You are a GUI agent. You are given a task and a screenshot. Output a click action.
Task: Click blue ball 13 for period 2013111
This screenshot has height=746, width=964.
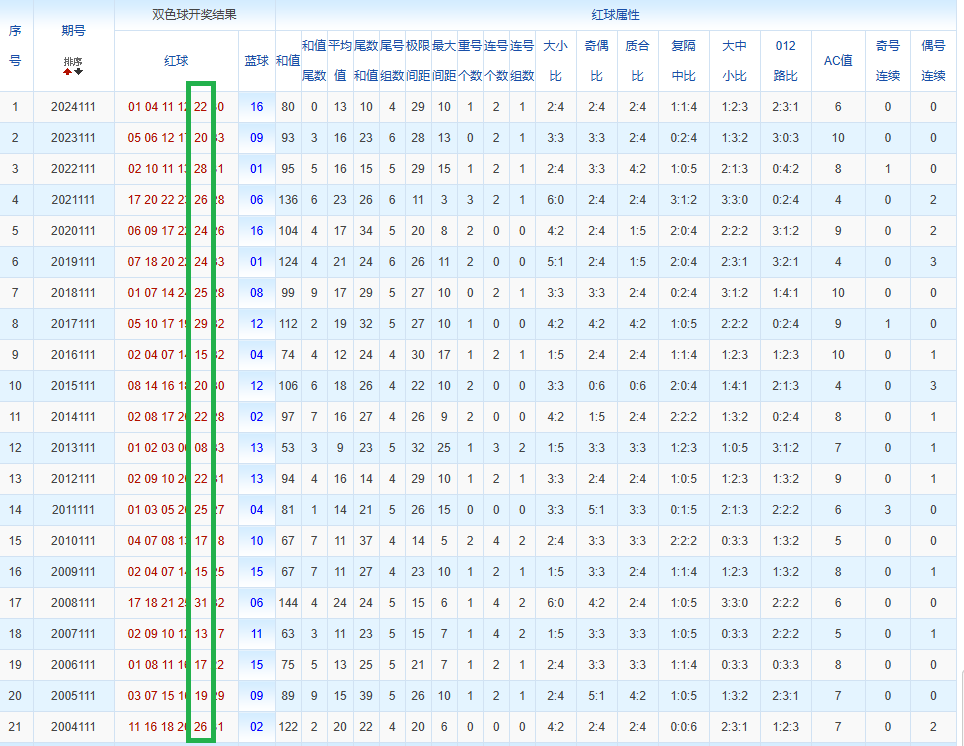point(257,448)
